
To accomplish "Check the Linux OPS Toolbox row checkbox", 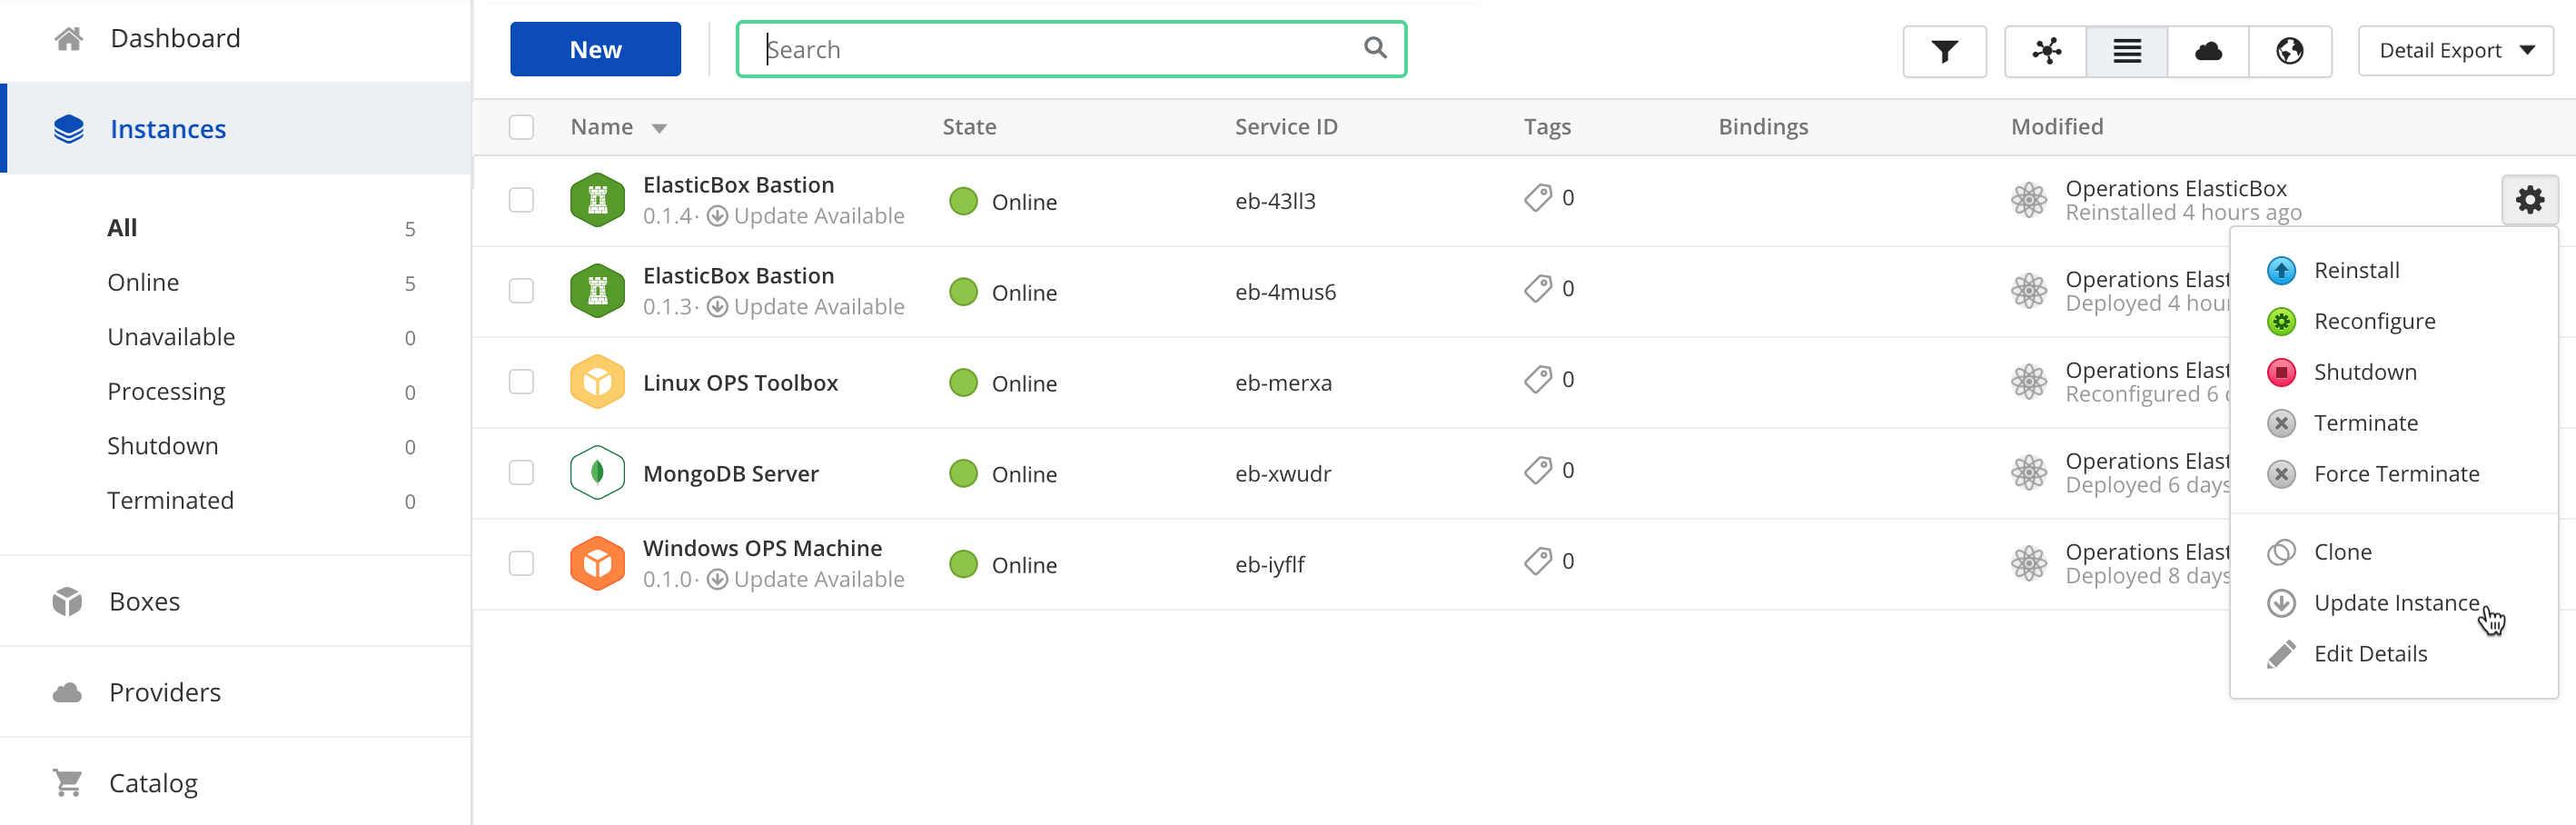I will (x=521, y=382).
